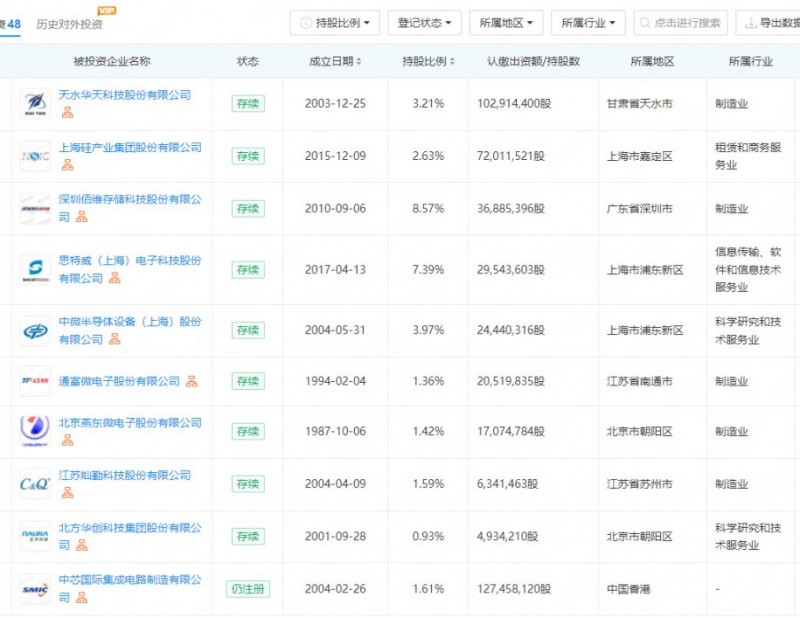Select date cell 2017-04-13
Screen dimensions: 800x618
tap(335, 269)
